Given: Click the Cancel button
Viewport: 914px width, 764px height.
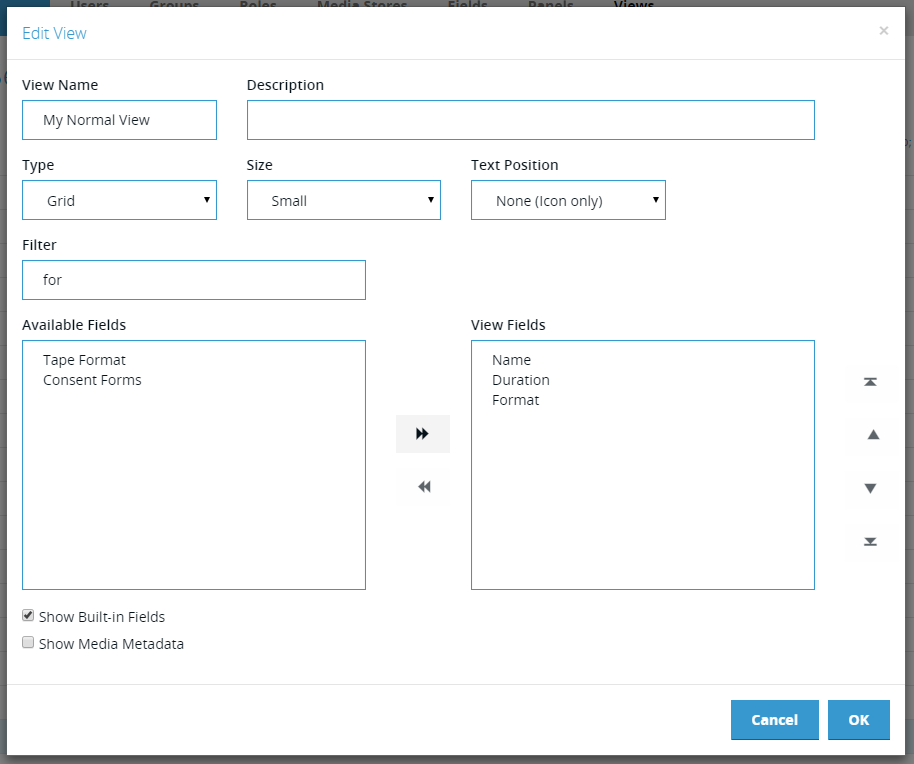Looking at the screenshot, I should tap(775, 720).
